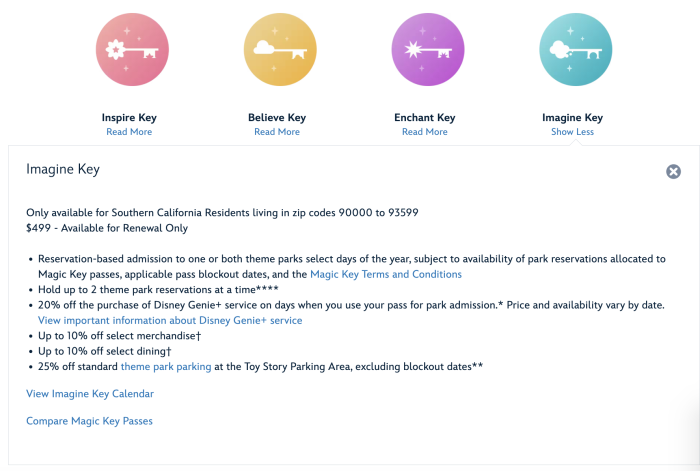Viewport: 700px width, 471px height.
Task: Expand Read More under Inspire Key
Action: tap(129, 132)
